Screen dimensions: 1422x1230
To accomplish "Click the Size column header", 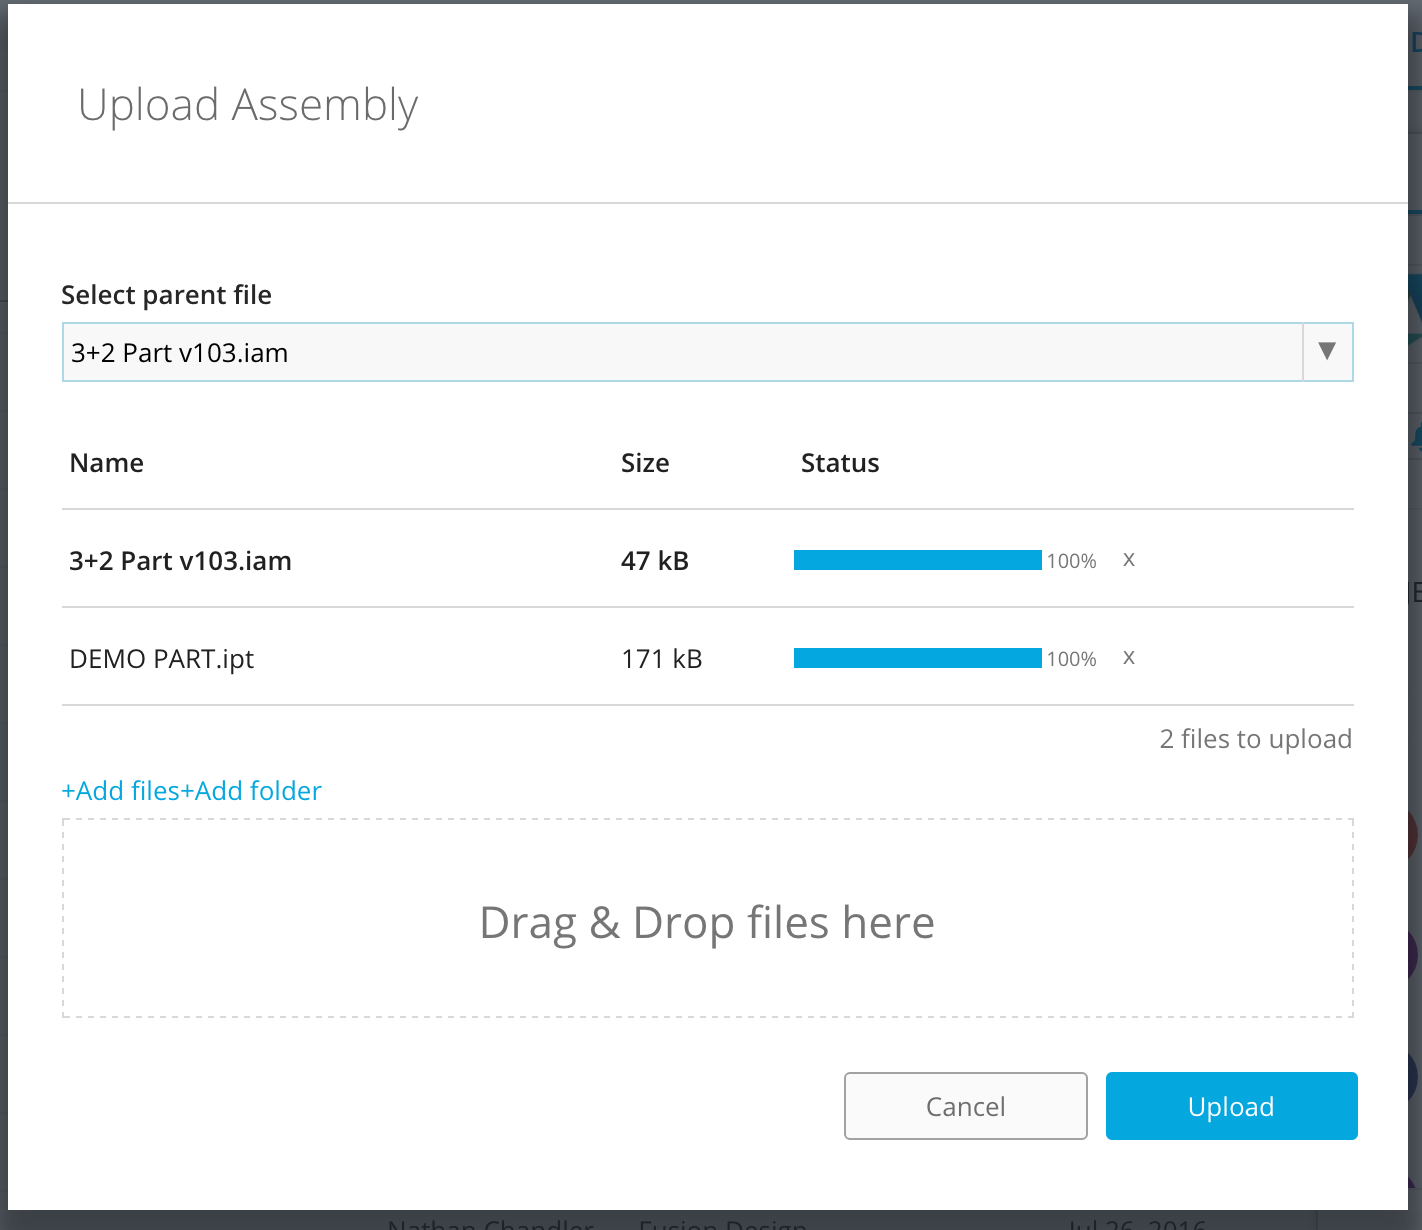I will click(645, 463).
